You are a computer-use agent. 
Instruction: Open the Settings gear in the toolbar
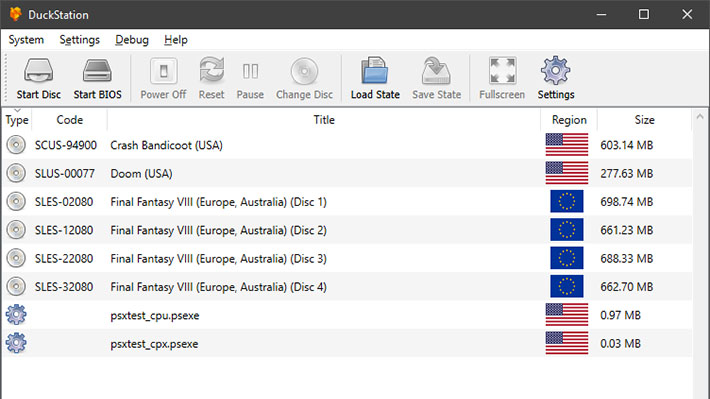[556, 70]
